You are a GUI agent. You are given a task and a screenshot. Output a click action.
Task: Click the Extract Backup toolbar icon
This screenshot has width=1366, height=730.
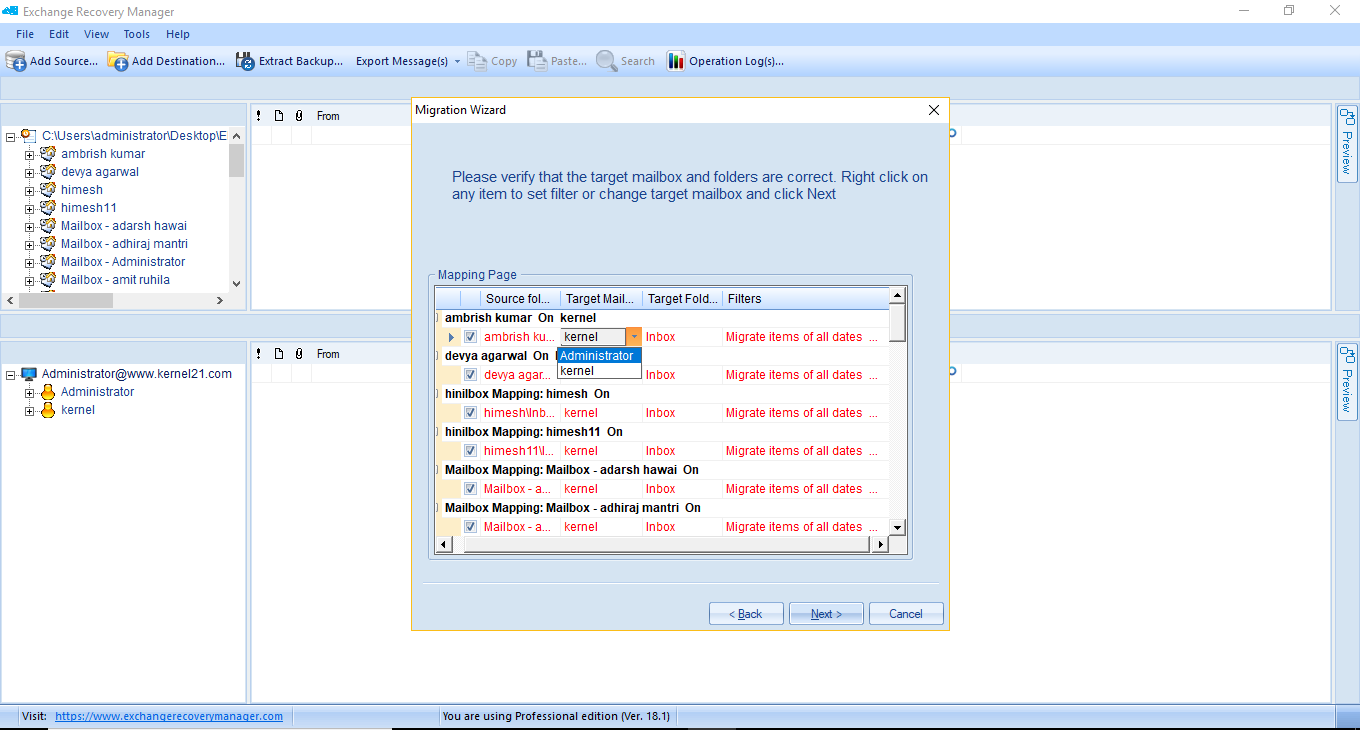click(x=245, y=61)
